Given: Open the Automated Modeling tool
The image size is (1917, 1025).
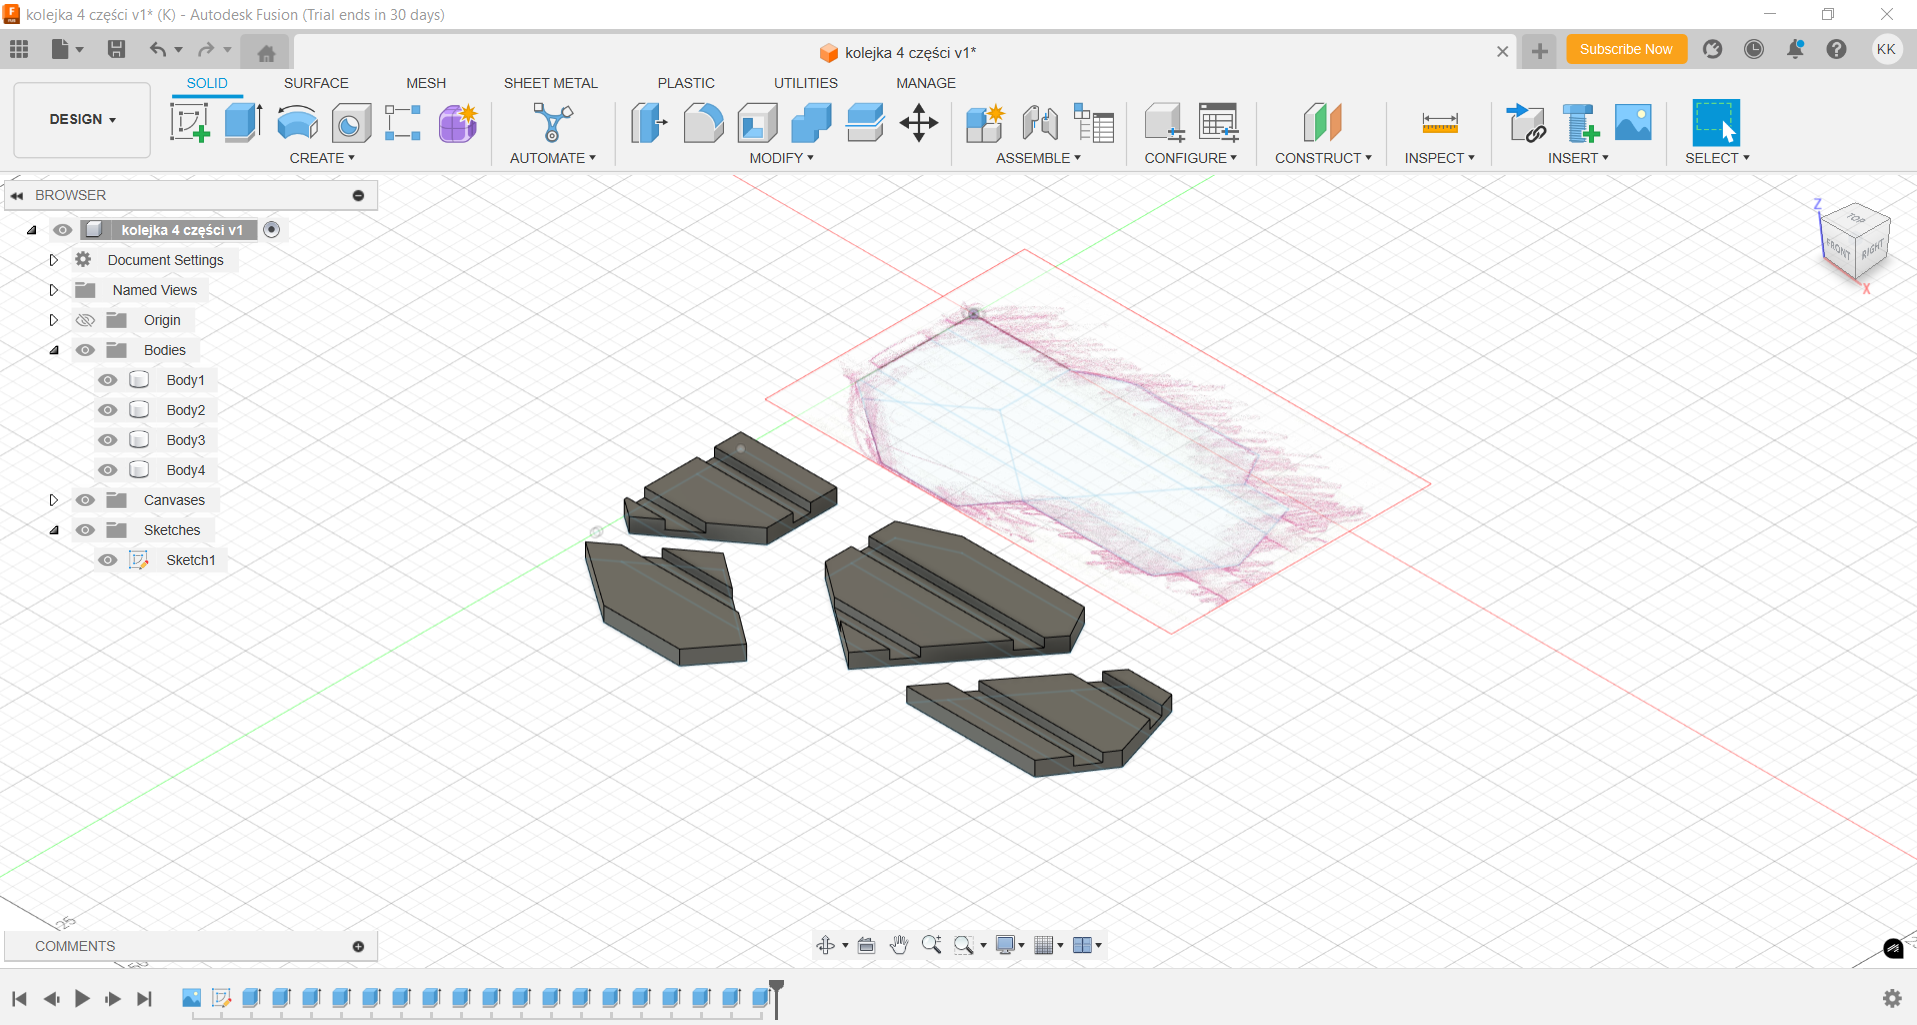Looking at the screenshot, I should (x=552, y=123).
